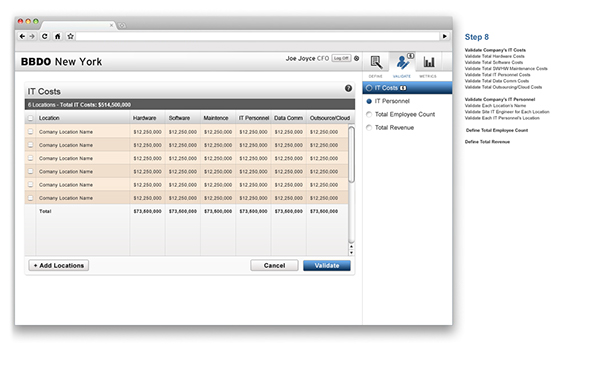Screen dimensions: 600x388
Task: Click the Data Comm column header
Action: point(289,118)
